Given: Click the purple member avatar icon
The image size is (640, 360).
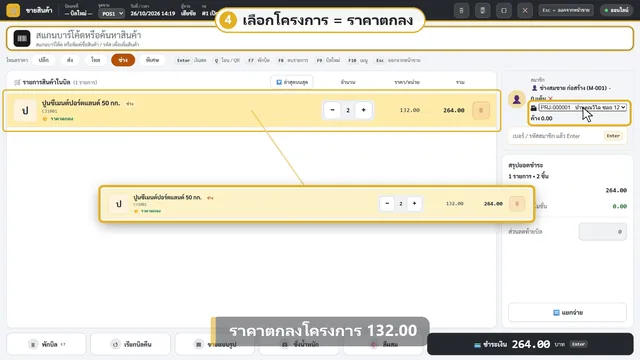Looking at the screenshot, I should pos(516,99).
